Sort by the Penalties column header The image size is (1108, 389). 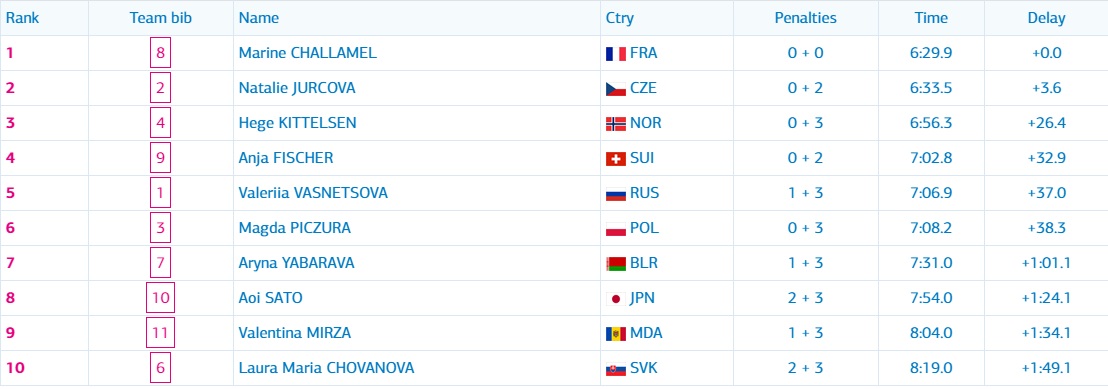point(806,18)
